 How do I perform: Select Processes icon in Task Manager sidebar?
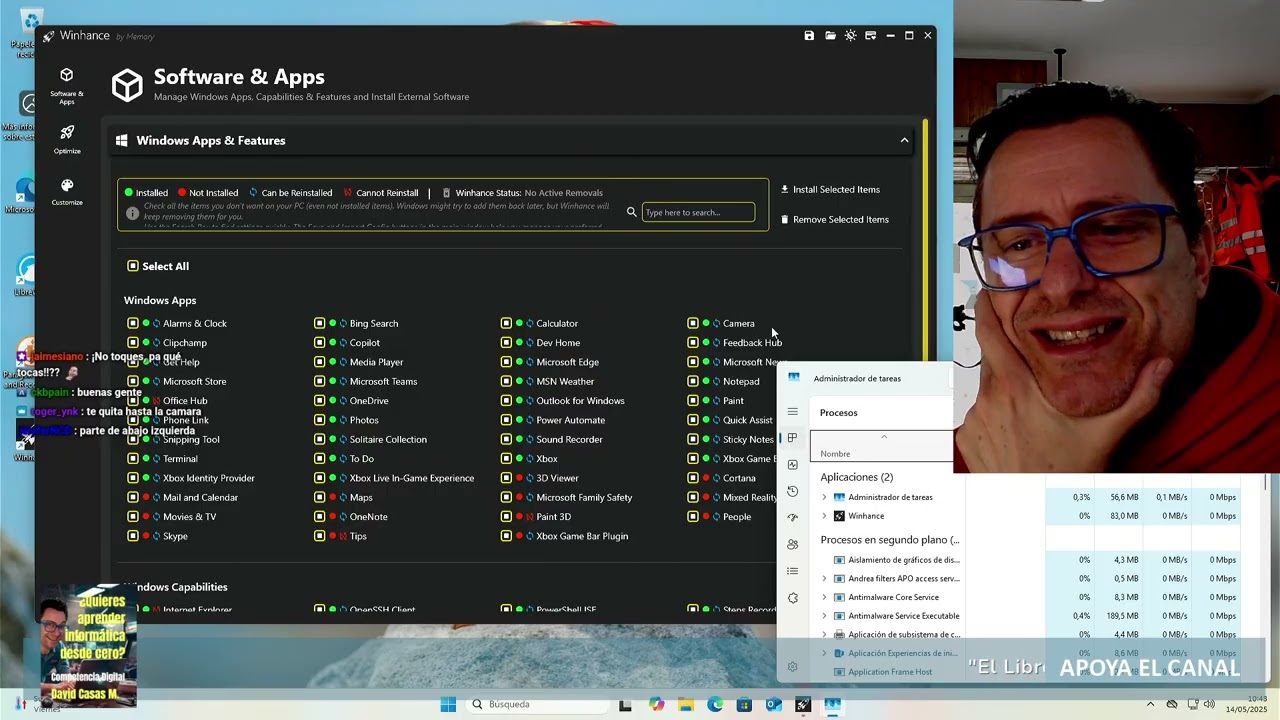[x=792, y=438]
